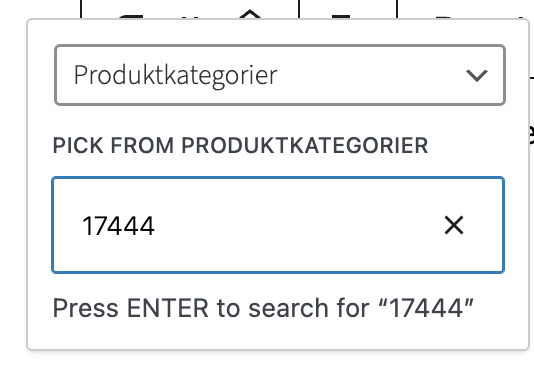Focus the search field containing 17444
Viewport: 534px width, 368px height.
coord(278,225)
